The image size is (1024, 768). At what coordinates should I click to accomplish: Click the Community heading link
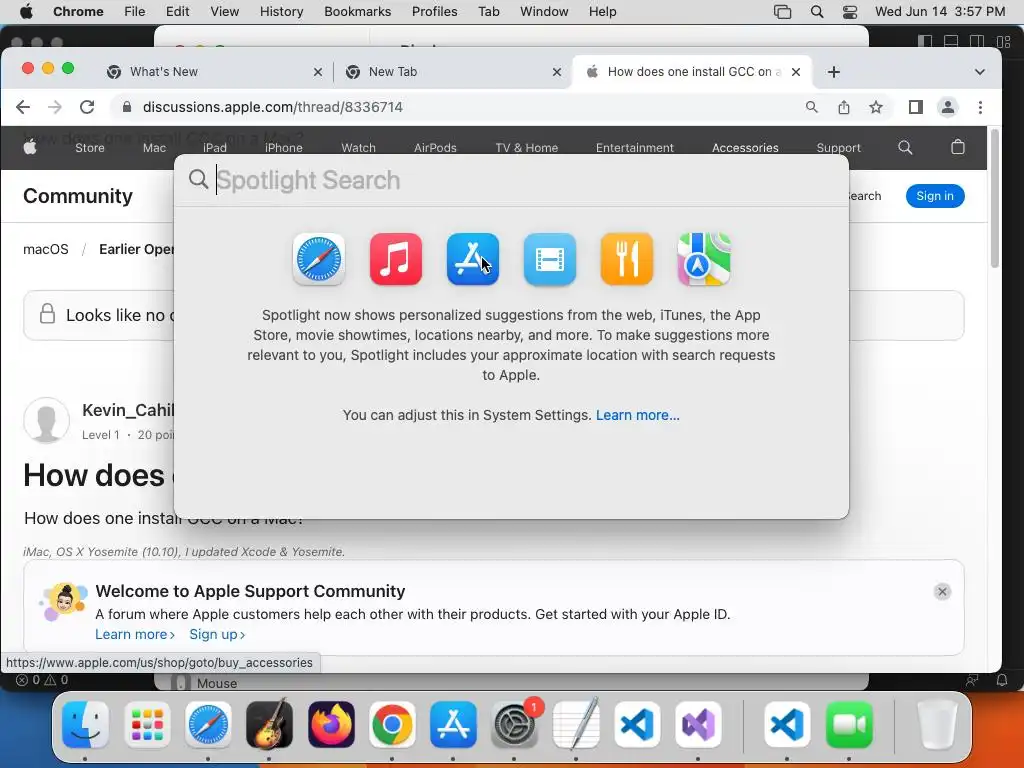(x=78, y=196)
